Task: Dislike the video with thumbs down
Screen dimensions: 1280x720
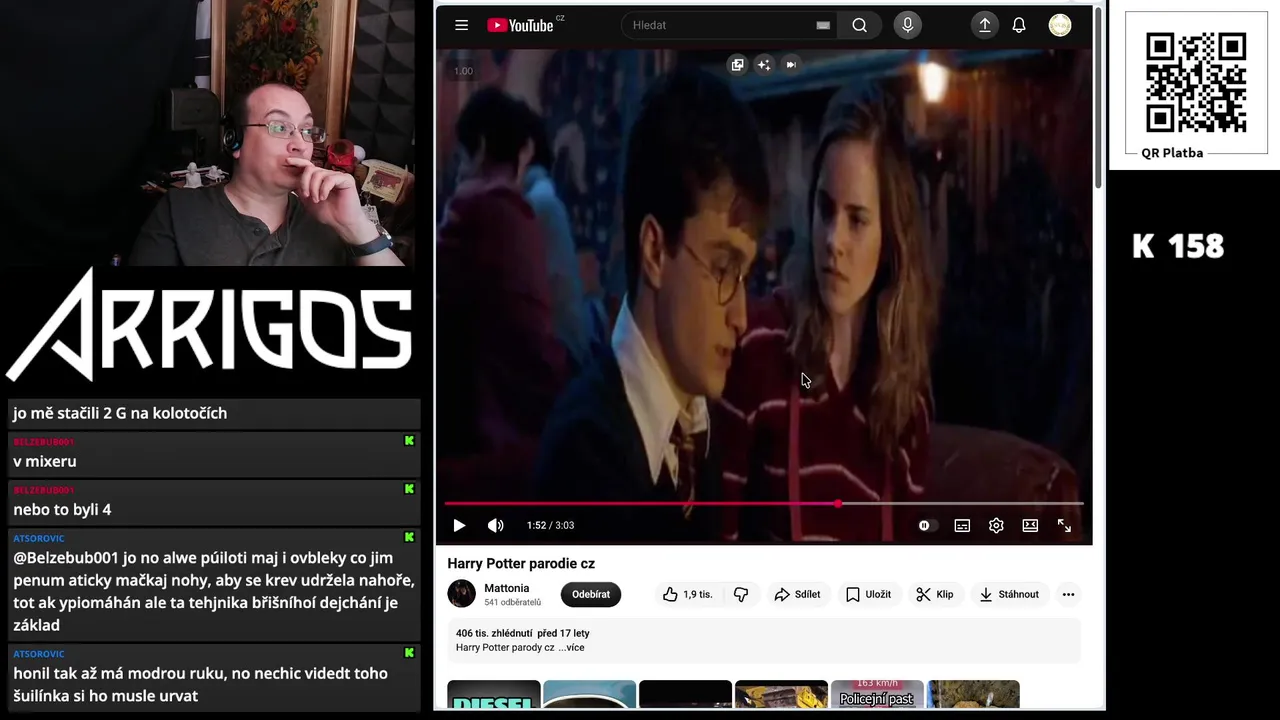Action: [741, 594]
